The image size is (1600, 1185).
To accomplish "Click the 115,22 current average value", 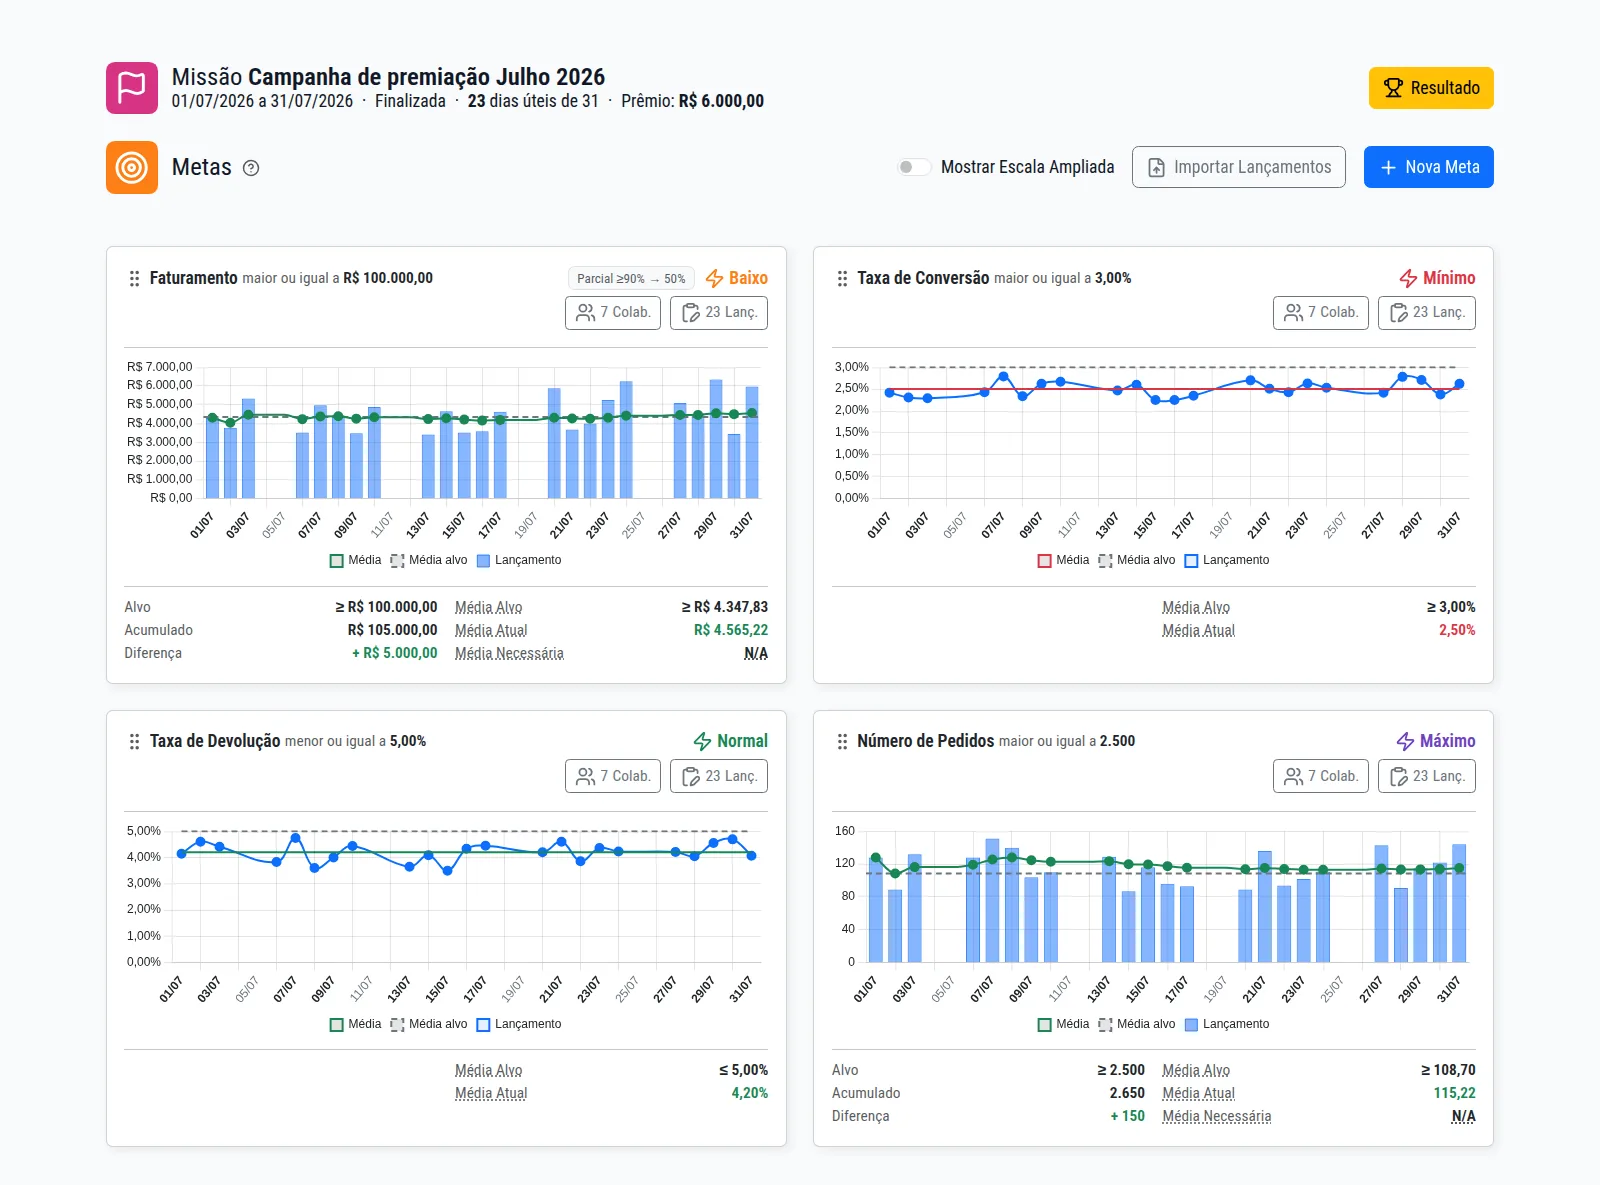I will pos(1455,1093).
